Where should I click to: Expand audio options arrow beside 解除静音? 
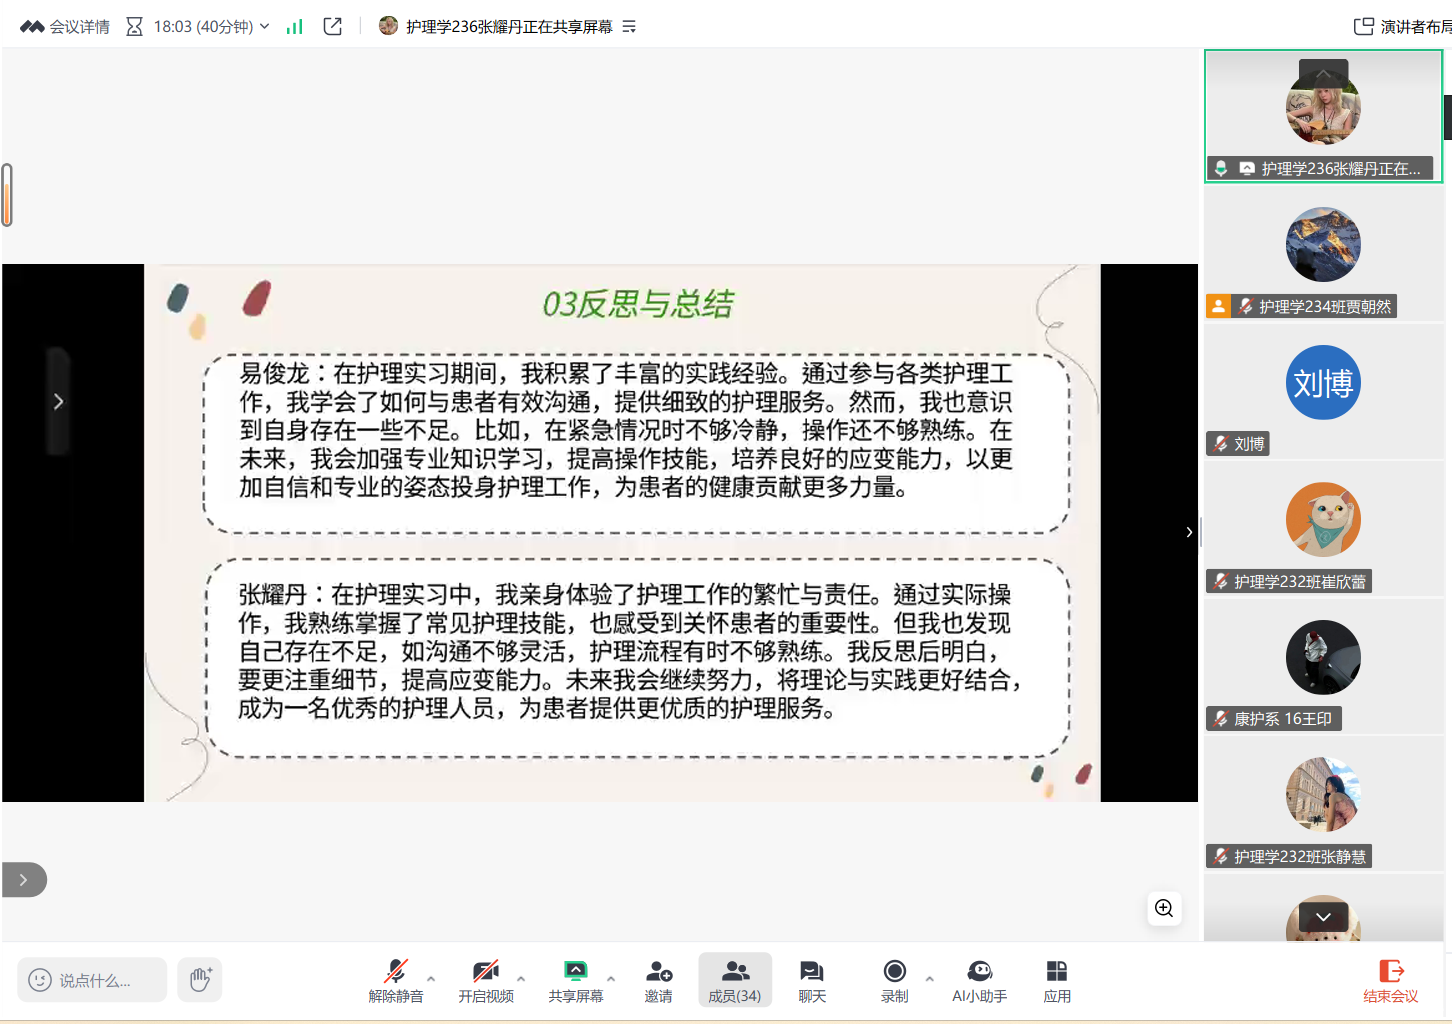pyautogui.click(x=431, y=978)
